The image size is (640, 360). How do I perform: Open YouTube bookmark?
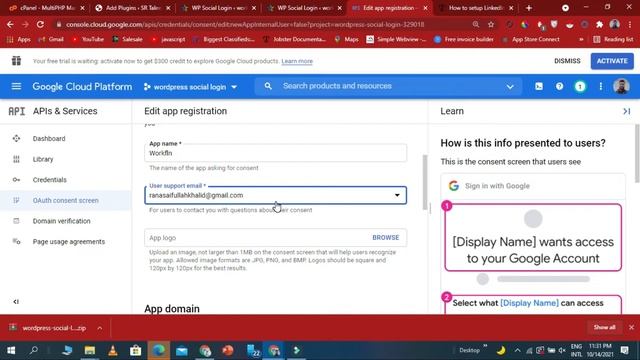pos(87,40)
